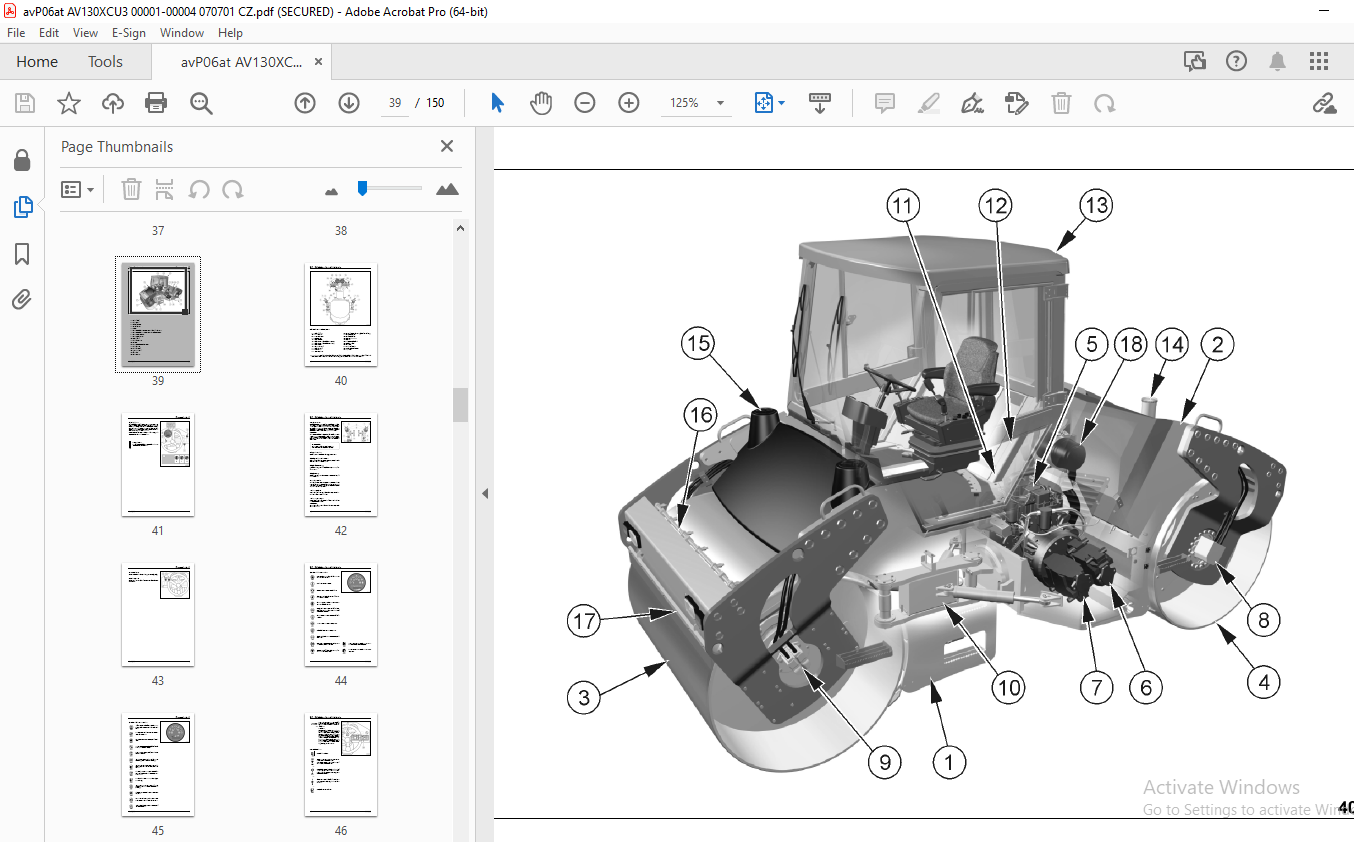
Task: Select the avP06at AV130XC document tab
Action: 241,61
